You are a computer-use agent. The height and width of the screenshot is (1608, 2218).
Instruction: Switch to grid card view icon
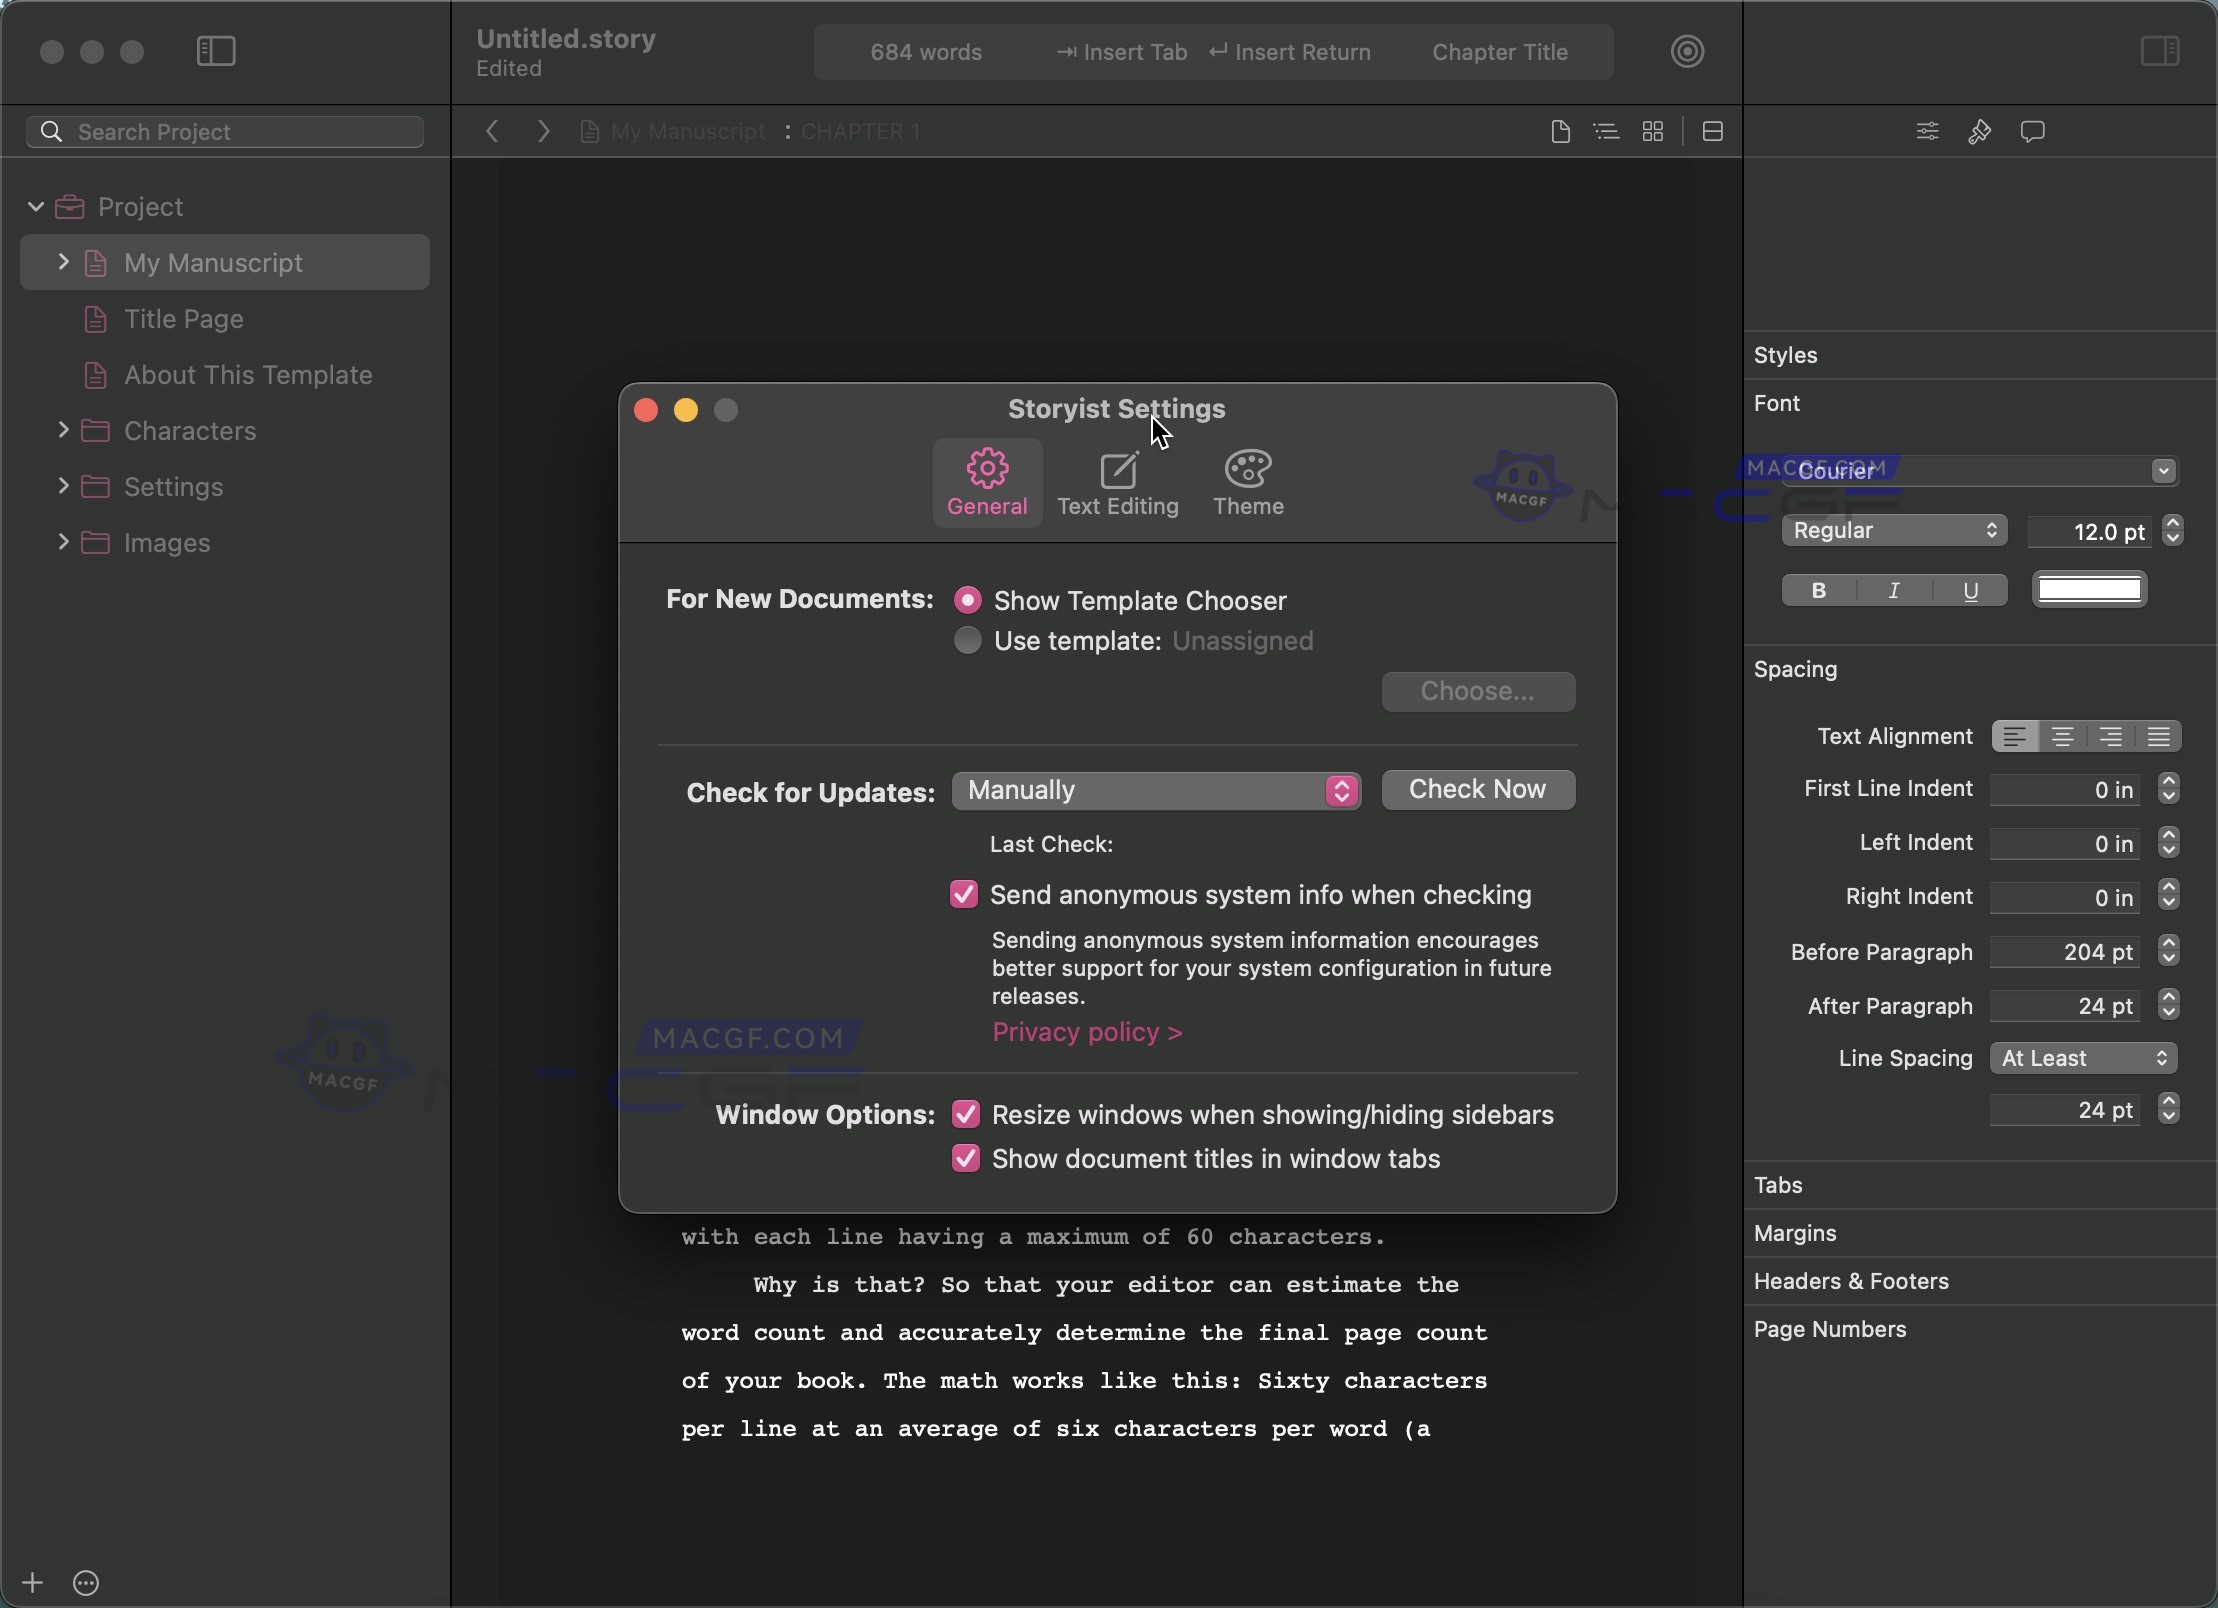pyautogui.click(x=1653, y=132)
